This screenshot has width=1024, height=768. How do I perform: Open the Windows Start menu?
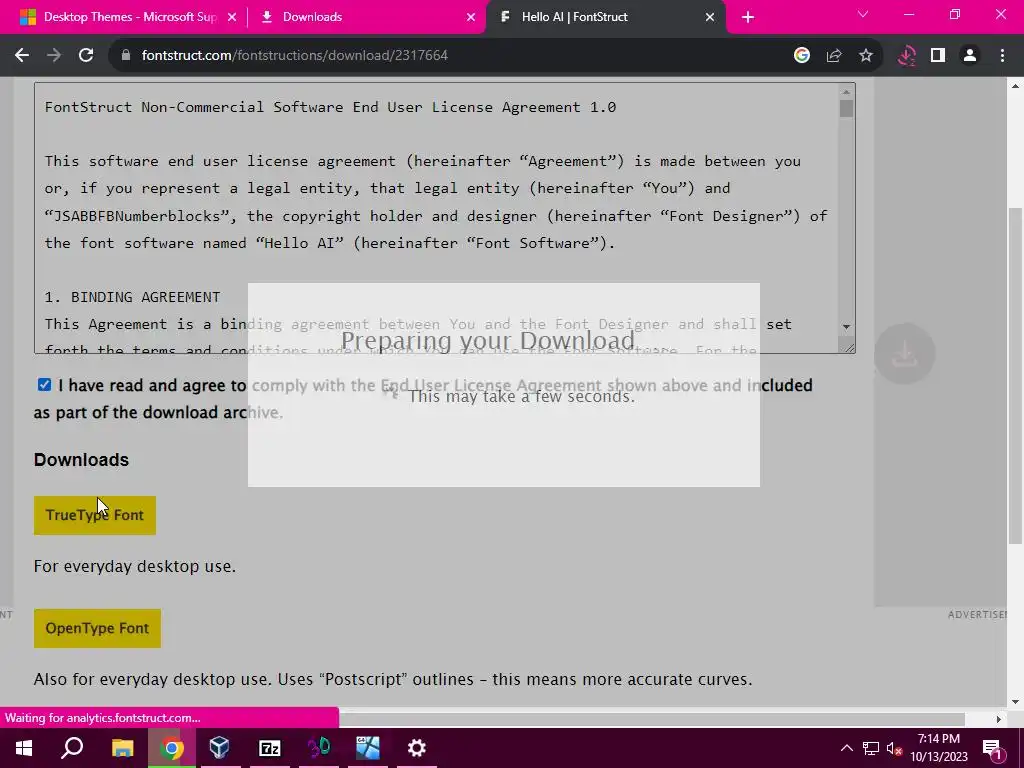click(24, 748)
